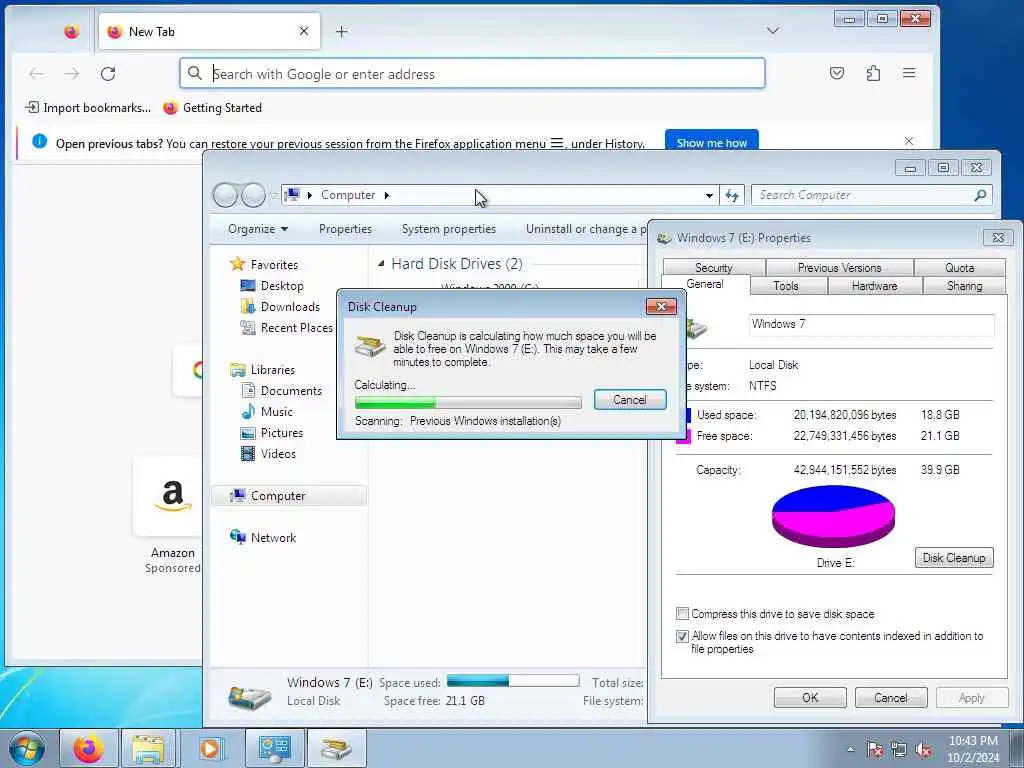The width and height of the screenshot is (1024, 768).
Task: Open the Windows Start orb
Action: pos(27,748)
